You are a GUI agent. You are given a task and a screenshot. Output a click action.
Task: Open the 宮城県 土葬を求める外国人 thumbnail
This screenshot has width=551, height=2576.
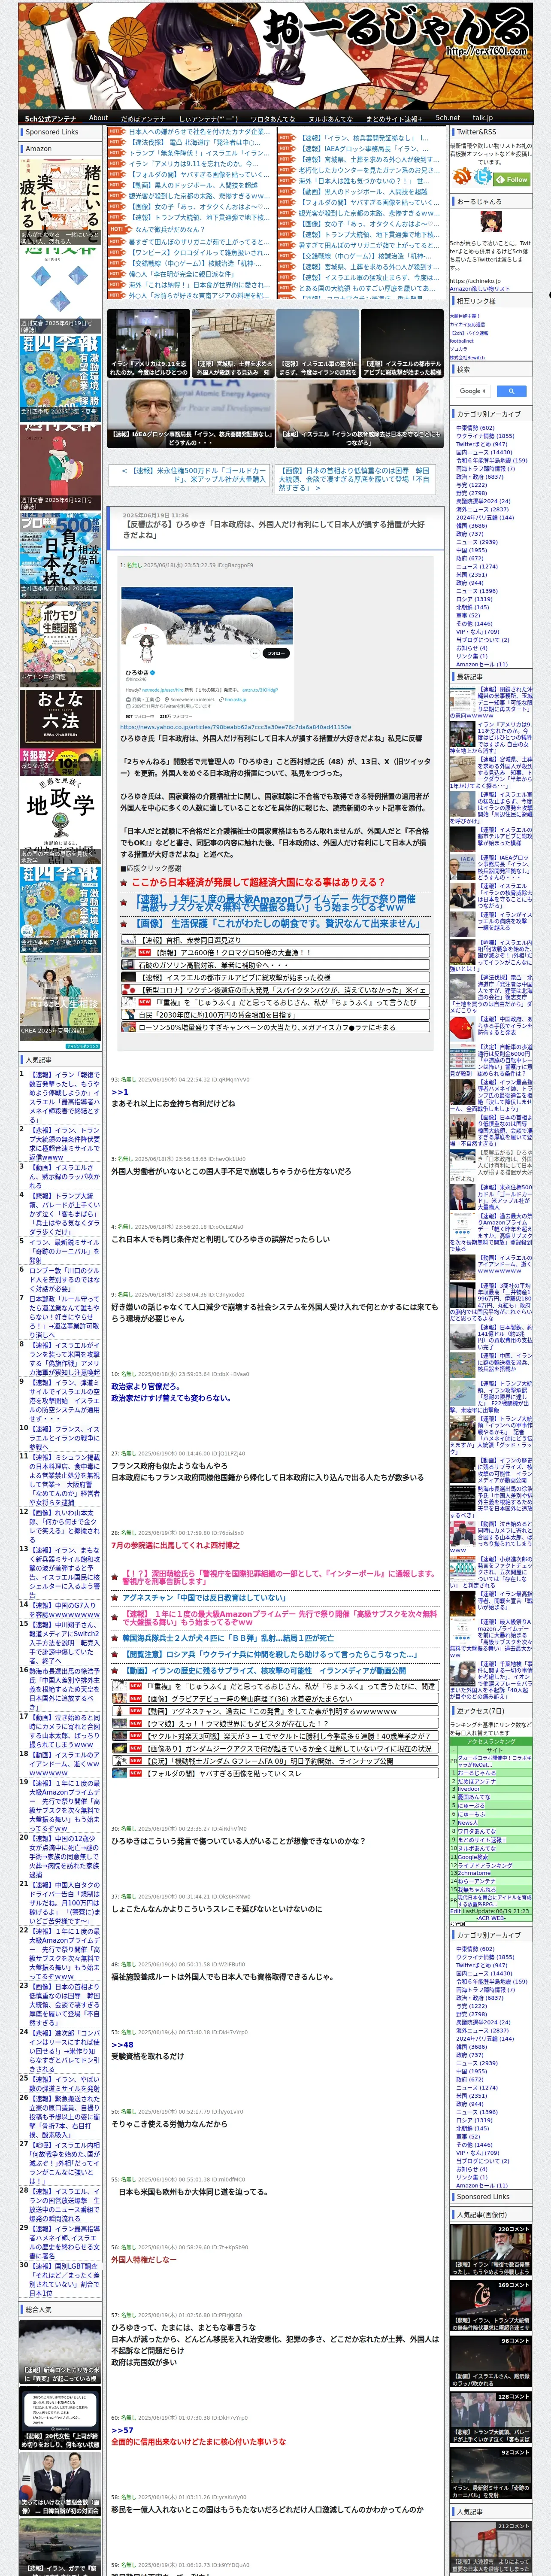[x=233, y=343]
